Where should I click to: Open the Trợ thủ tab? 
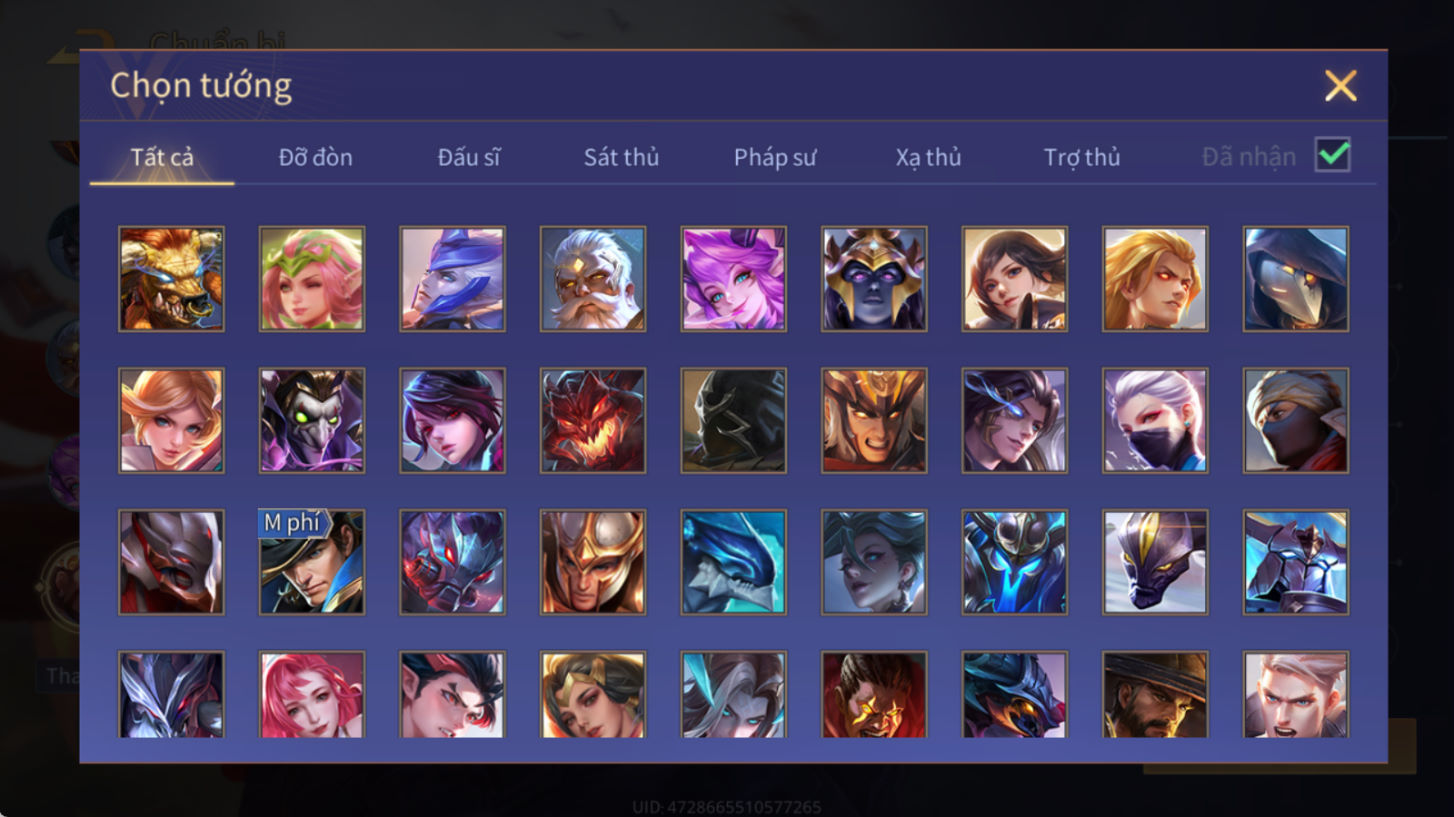(x=1082, y=157)
